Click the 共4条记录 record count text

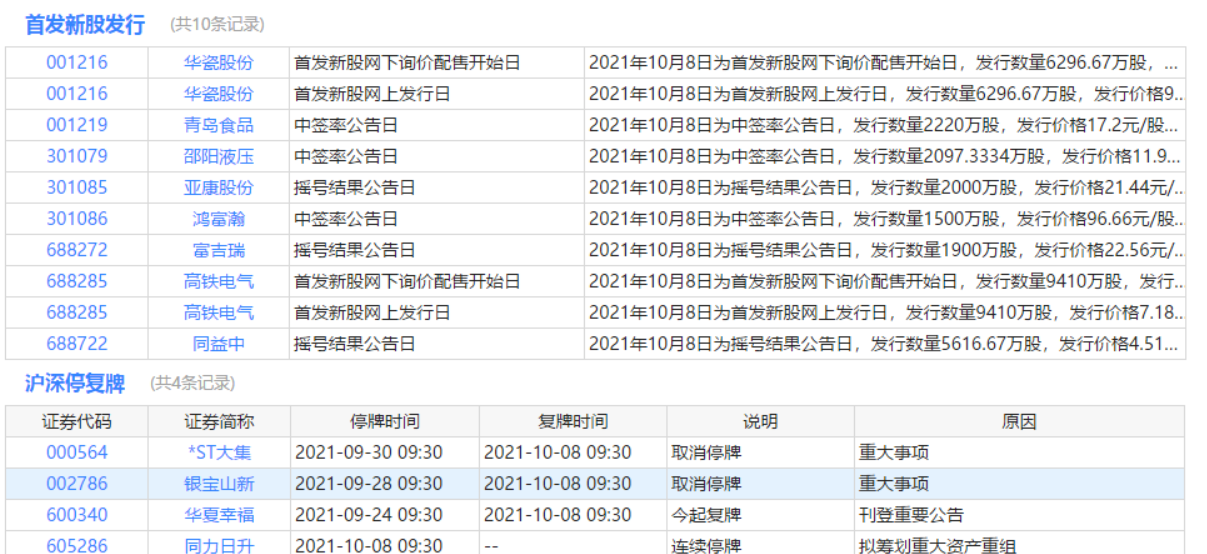click(x=192, y=383)
